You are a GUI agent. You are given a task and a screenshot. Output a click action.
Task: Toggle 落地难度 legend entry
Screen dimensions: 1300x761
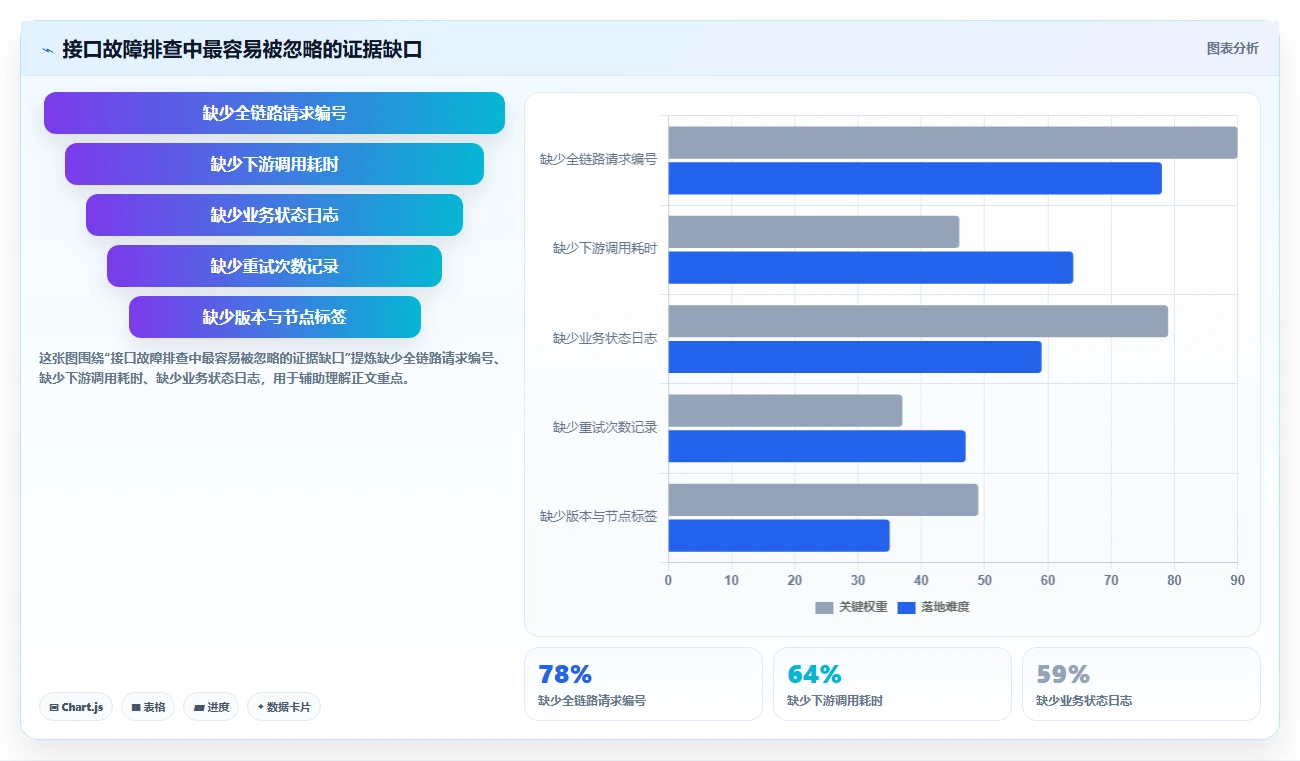tap(933, 607)
